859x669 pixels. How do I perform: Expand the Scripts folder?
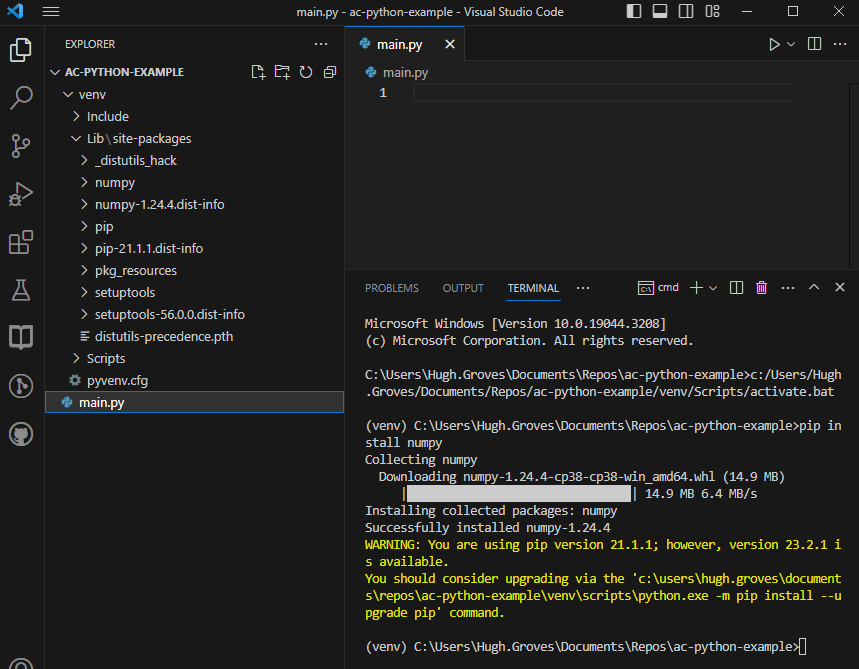click(x=76, y=358)
